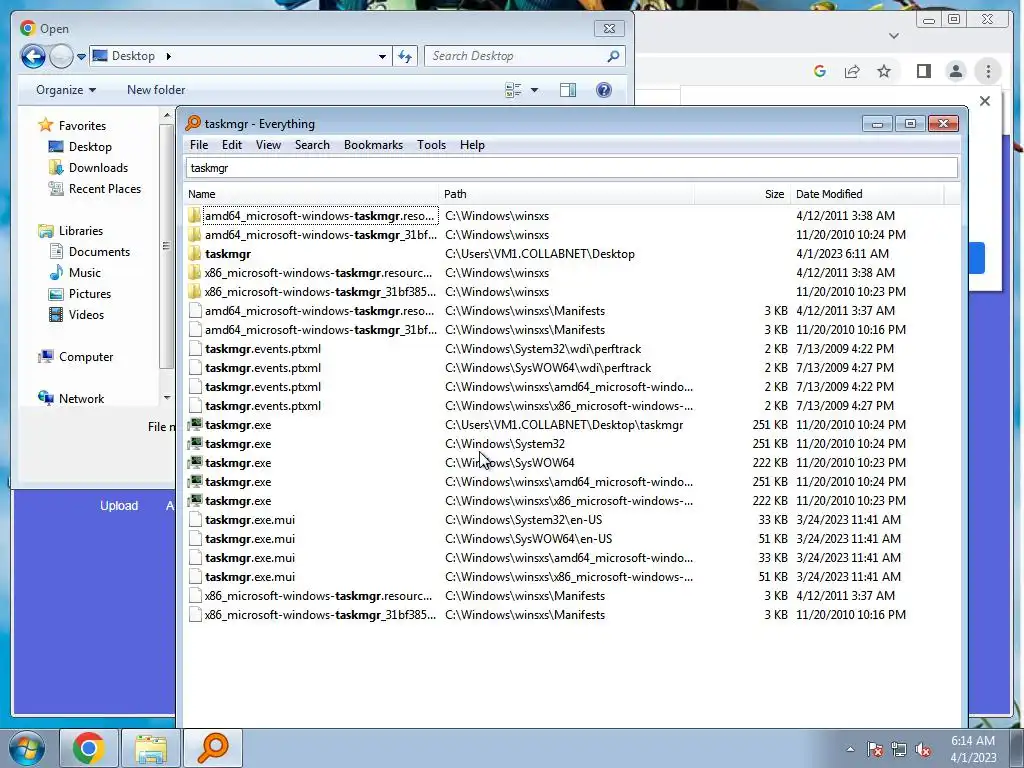Select Documents library
Screen dimensions: 1024x768
click(99, 251)
